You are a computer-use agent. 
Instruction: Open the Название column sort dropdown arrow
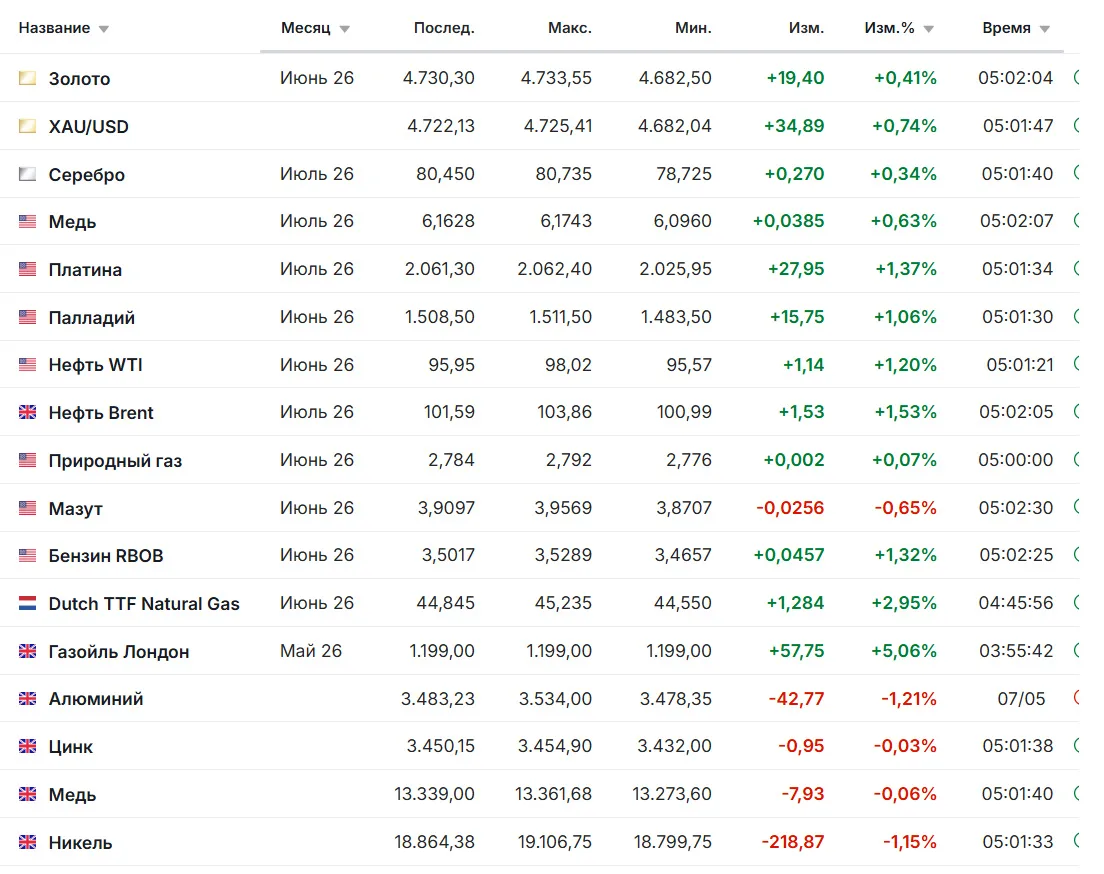coord(104,29)
